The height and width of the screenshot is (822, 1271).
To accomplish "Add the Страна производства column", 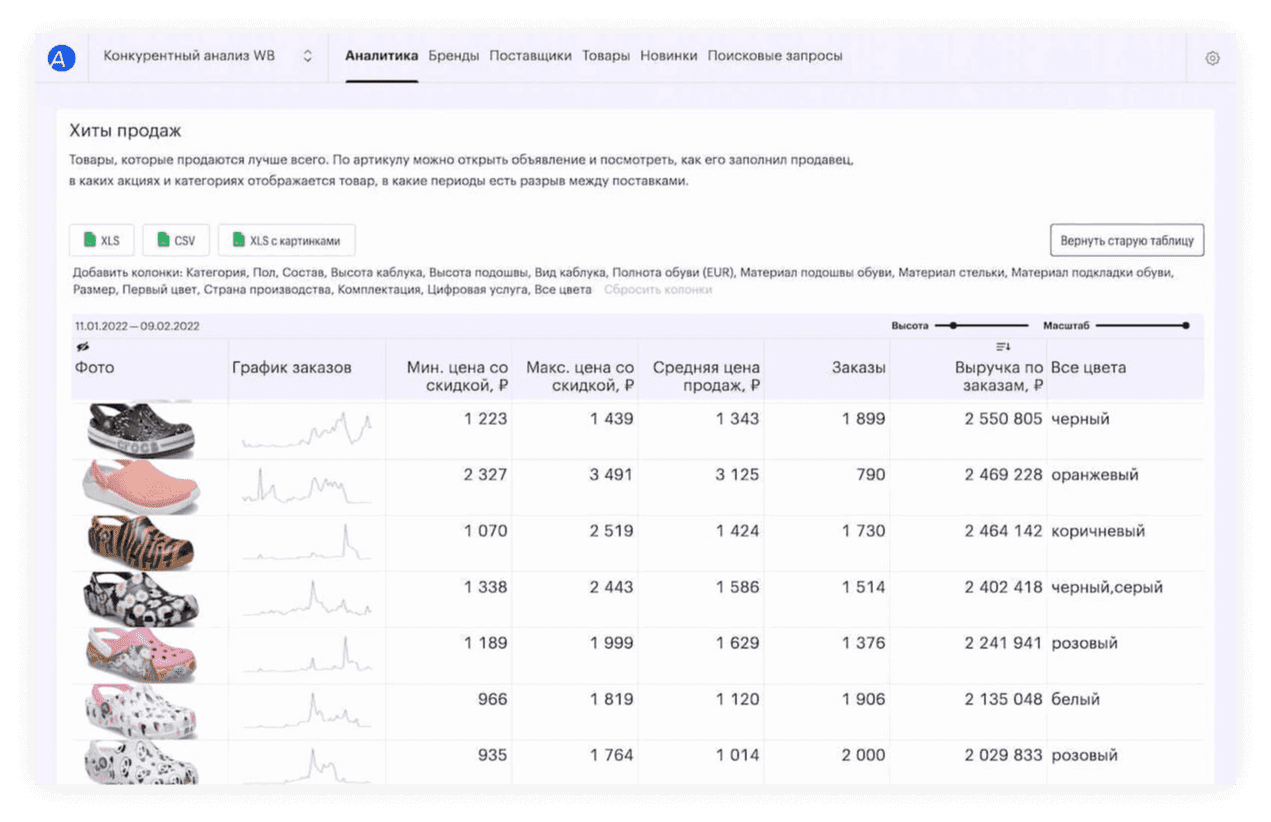I will click(x=267, y=290).
